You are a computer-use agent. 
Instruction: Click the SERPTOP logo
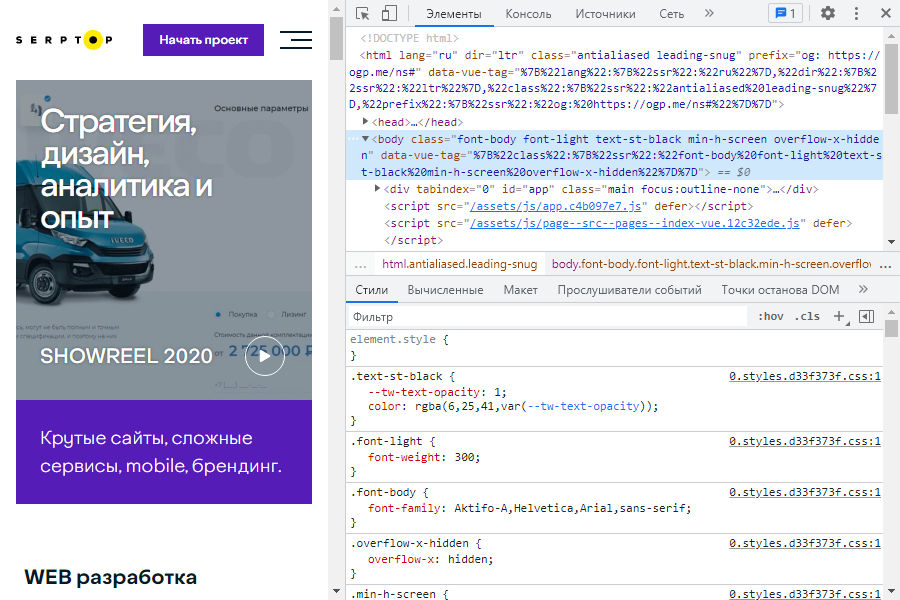pyautogui.click(x=64, y=40)
